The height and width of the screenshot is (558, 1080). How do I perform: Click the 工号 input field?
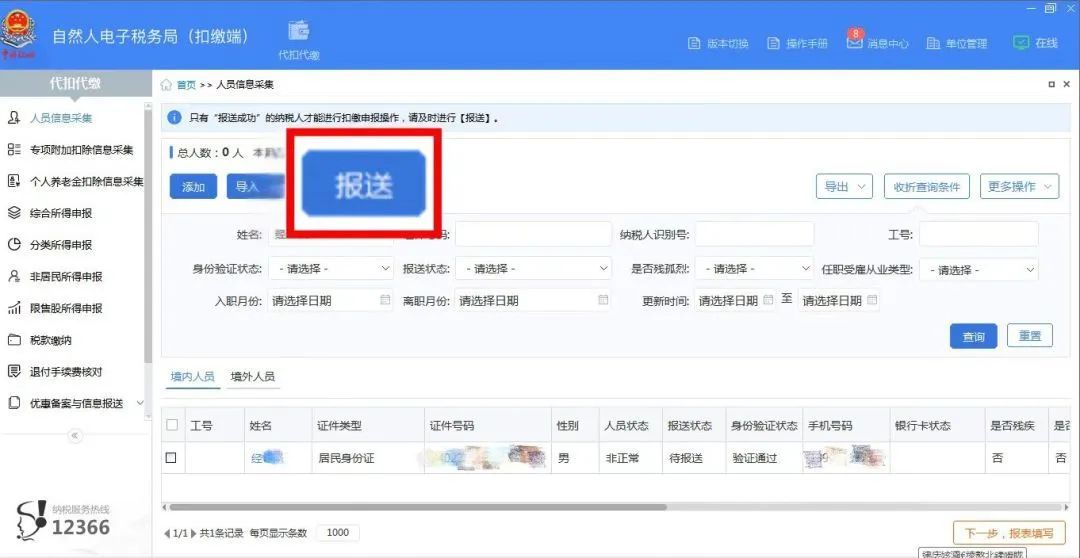(x=978, y=234)
